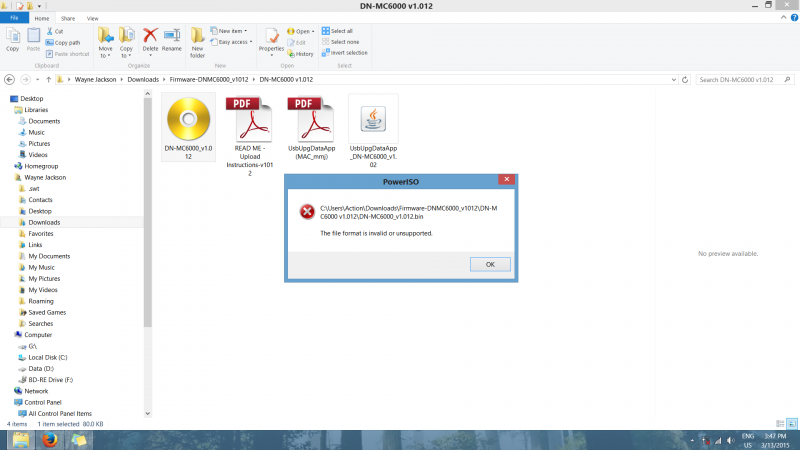Click the Open button in ribbon
This screenshot has width=800, height=450.
tap(301, 31)
